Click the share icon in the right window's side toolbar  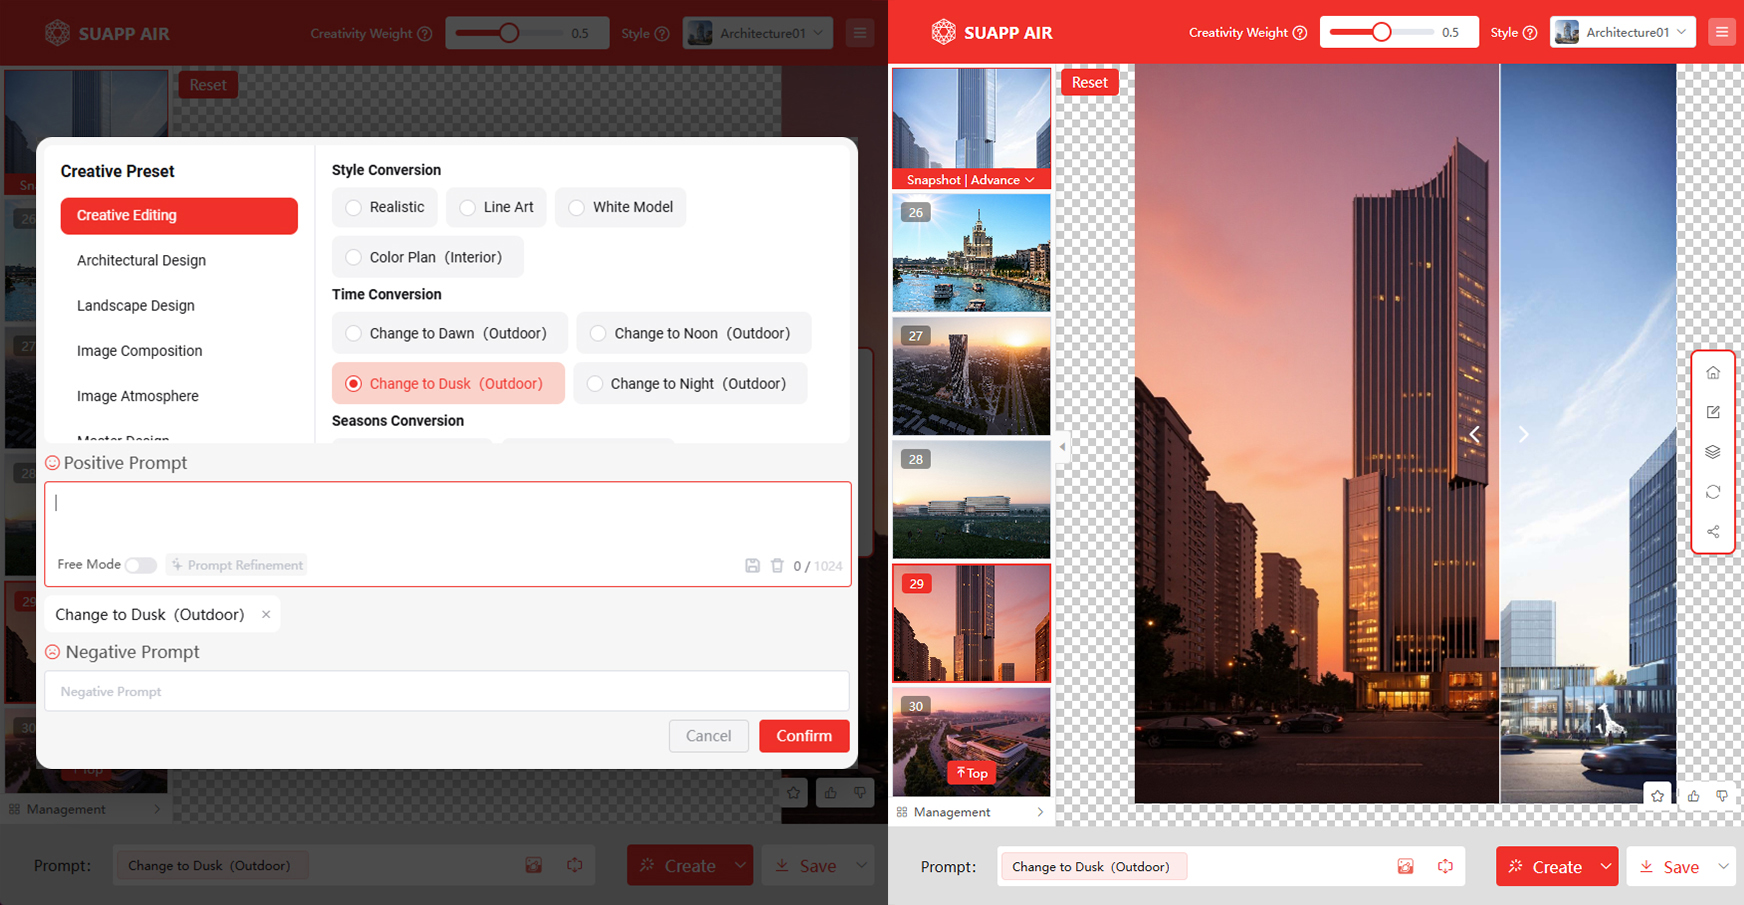[x=1713, y=532]
